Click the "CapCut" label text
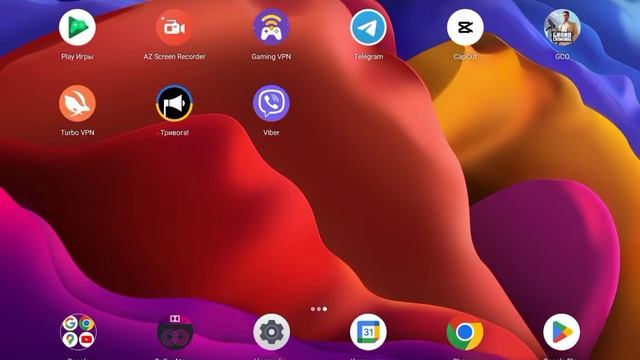Viewport: 640px width, 360px height. (x=465, y=57)
